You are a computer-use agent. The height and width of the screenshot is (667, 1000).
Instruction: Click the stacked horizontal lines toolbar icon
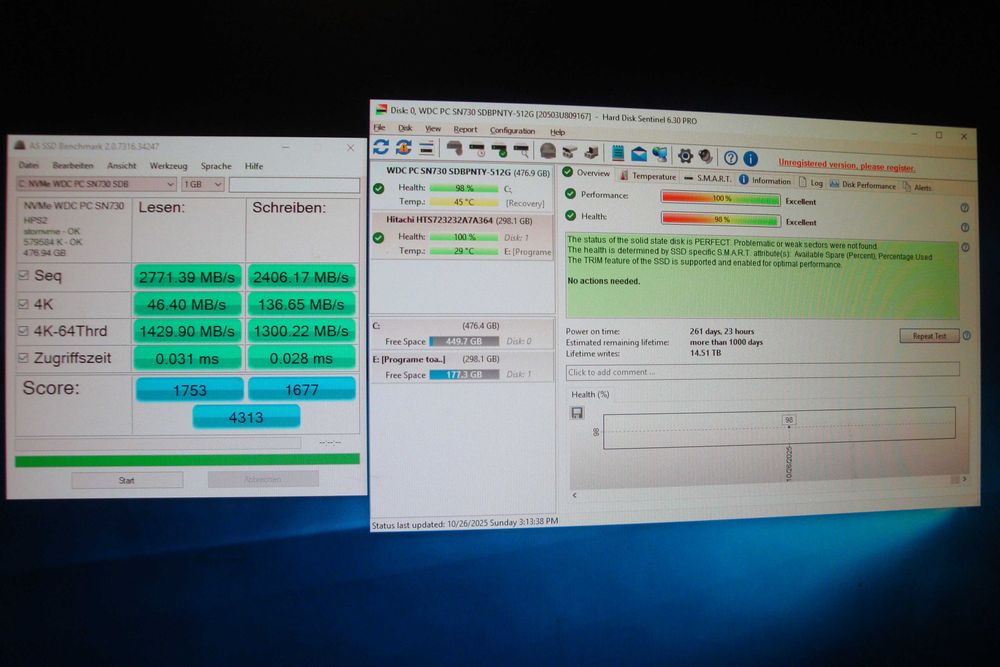(427, 148)
